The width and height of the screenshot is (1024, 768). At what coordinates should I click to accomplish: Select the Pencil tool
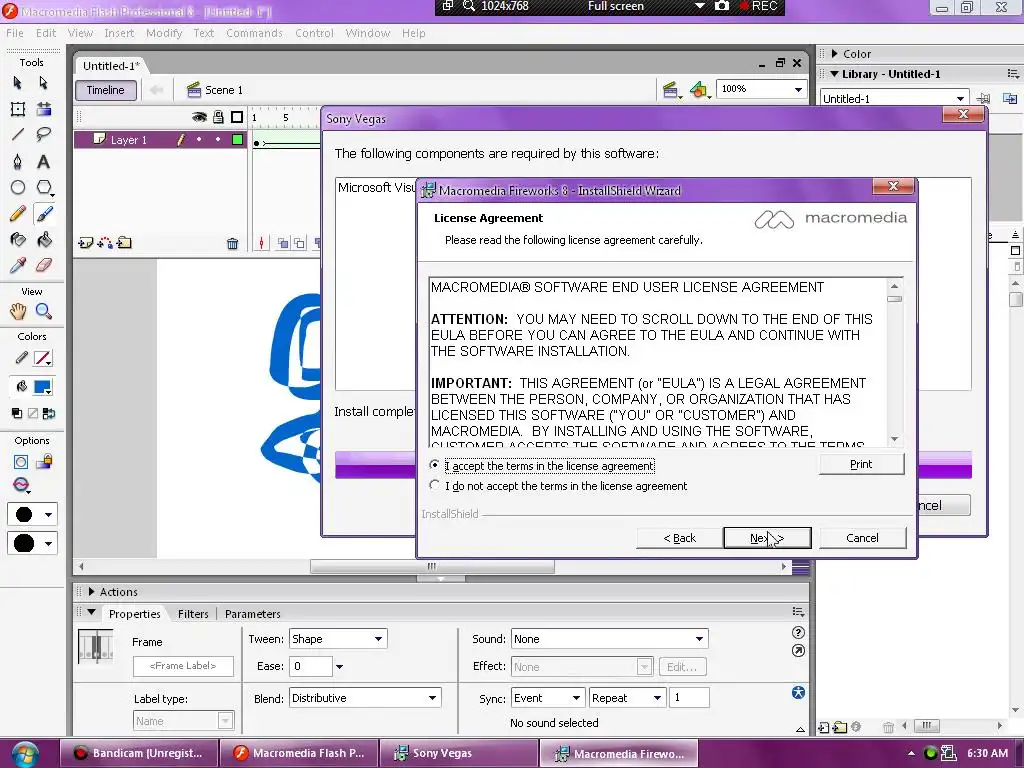click(x=18, y=214)
